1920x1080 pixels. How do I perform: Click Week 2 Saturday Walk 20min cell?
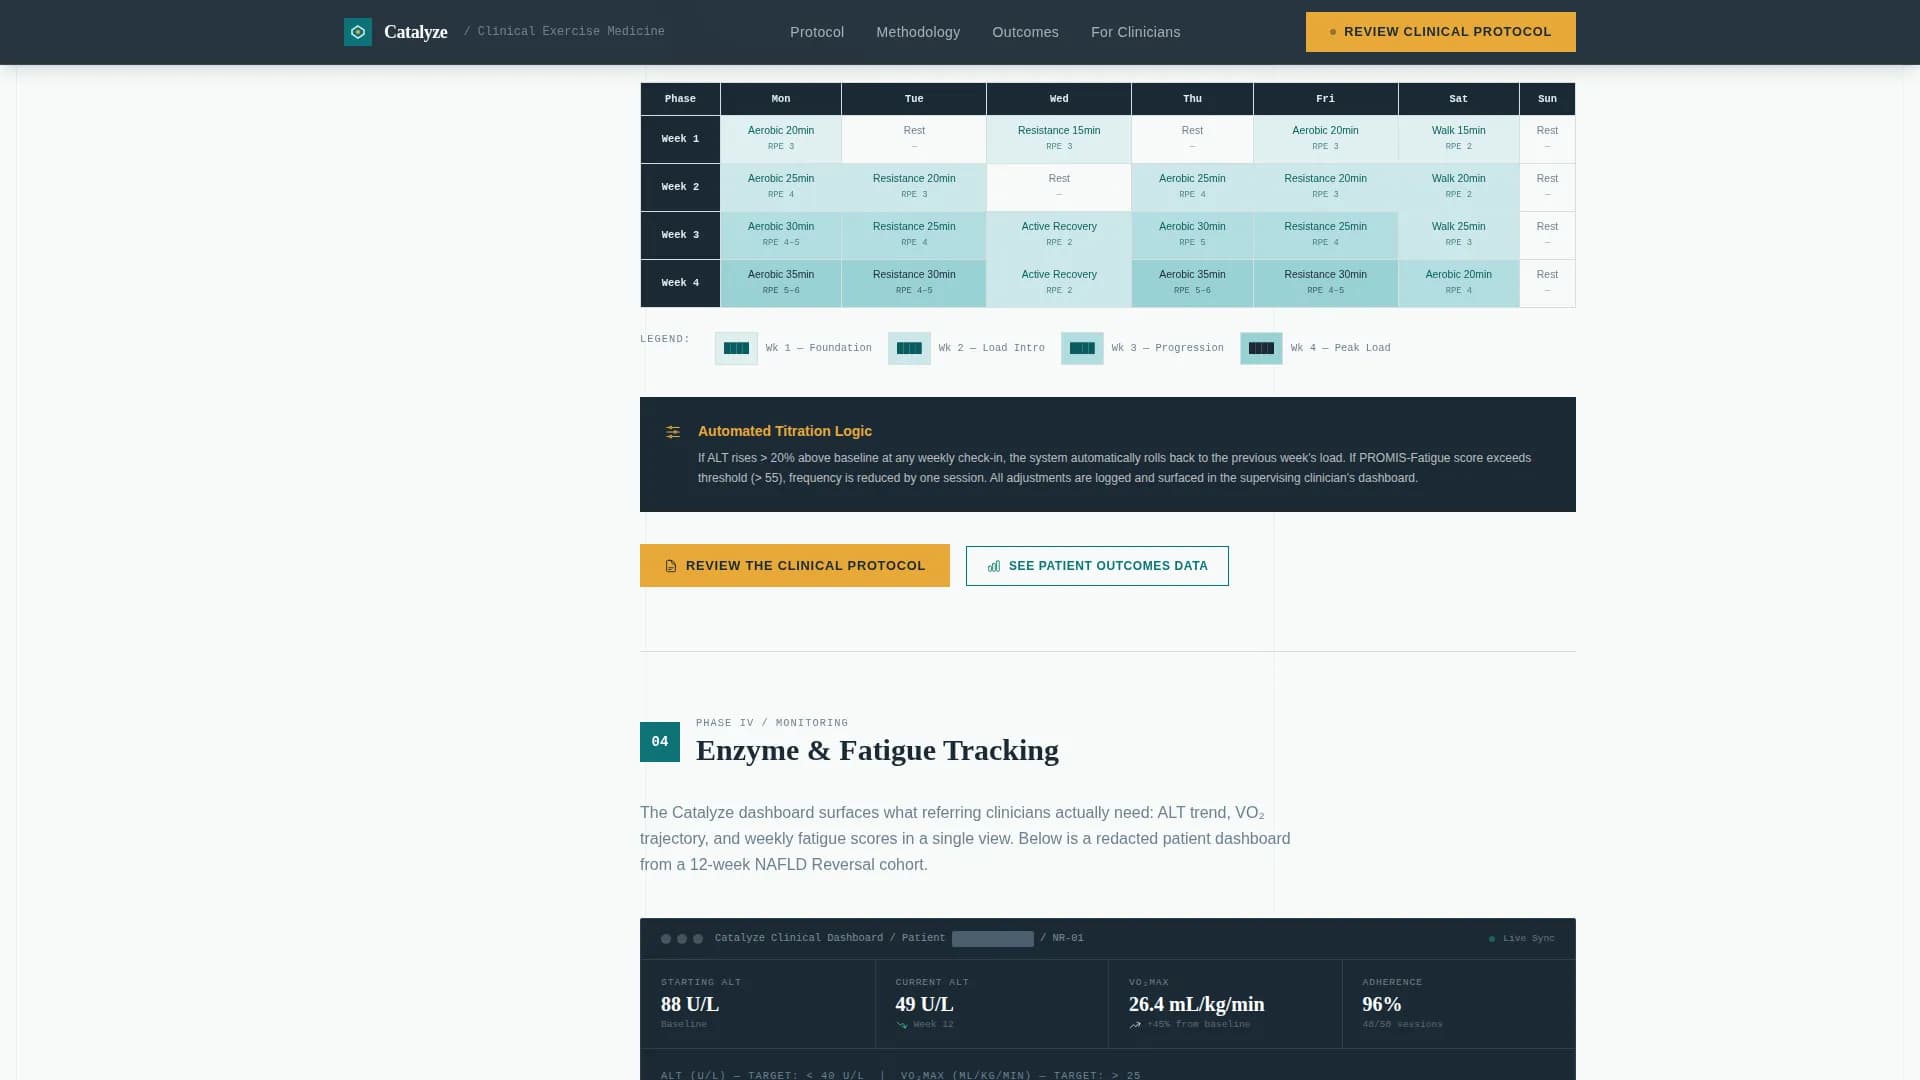(1459, 187)
